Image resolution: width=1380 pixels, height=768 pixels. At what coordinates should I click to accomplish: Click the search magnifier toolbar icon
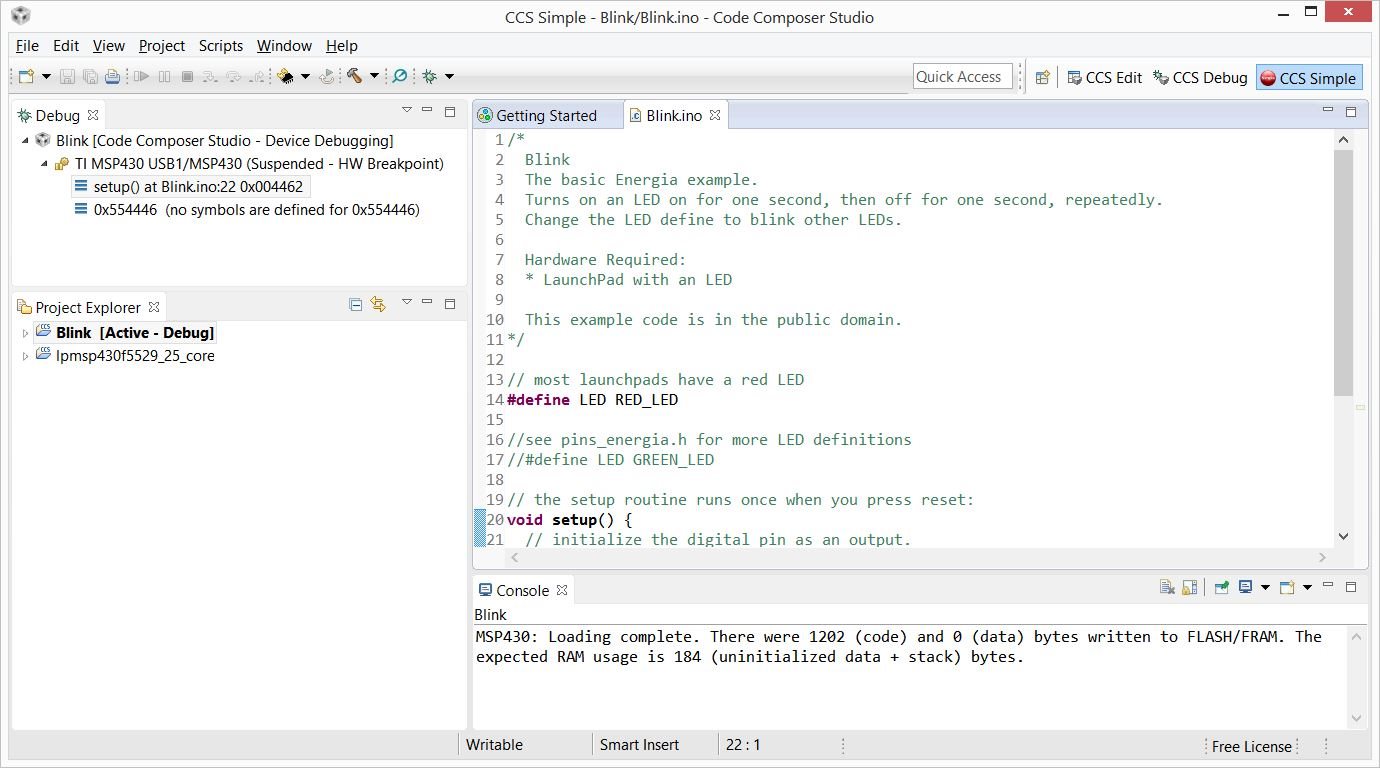coord(400,76)
